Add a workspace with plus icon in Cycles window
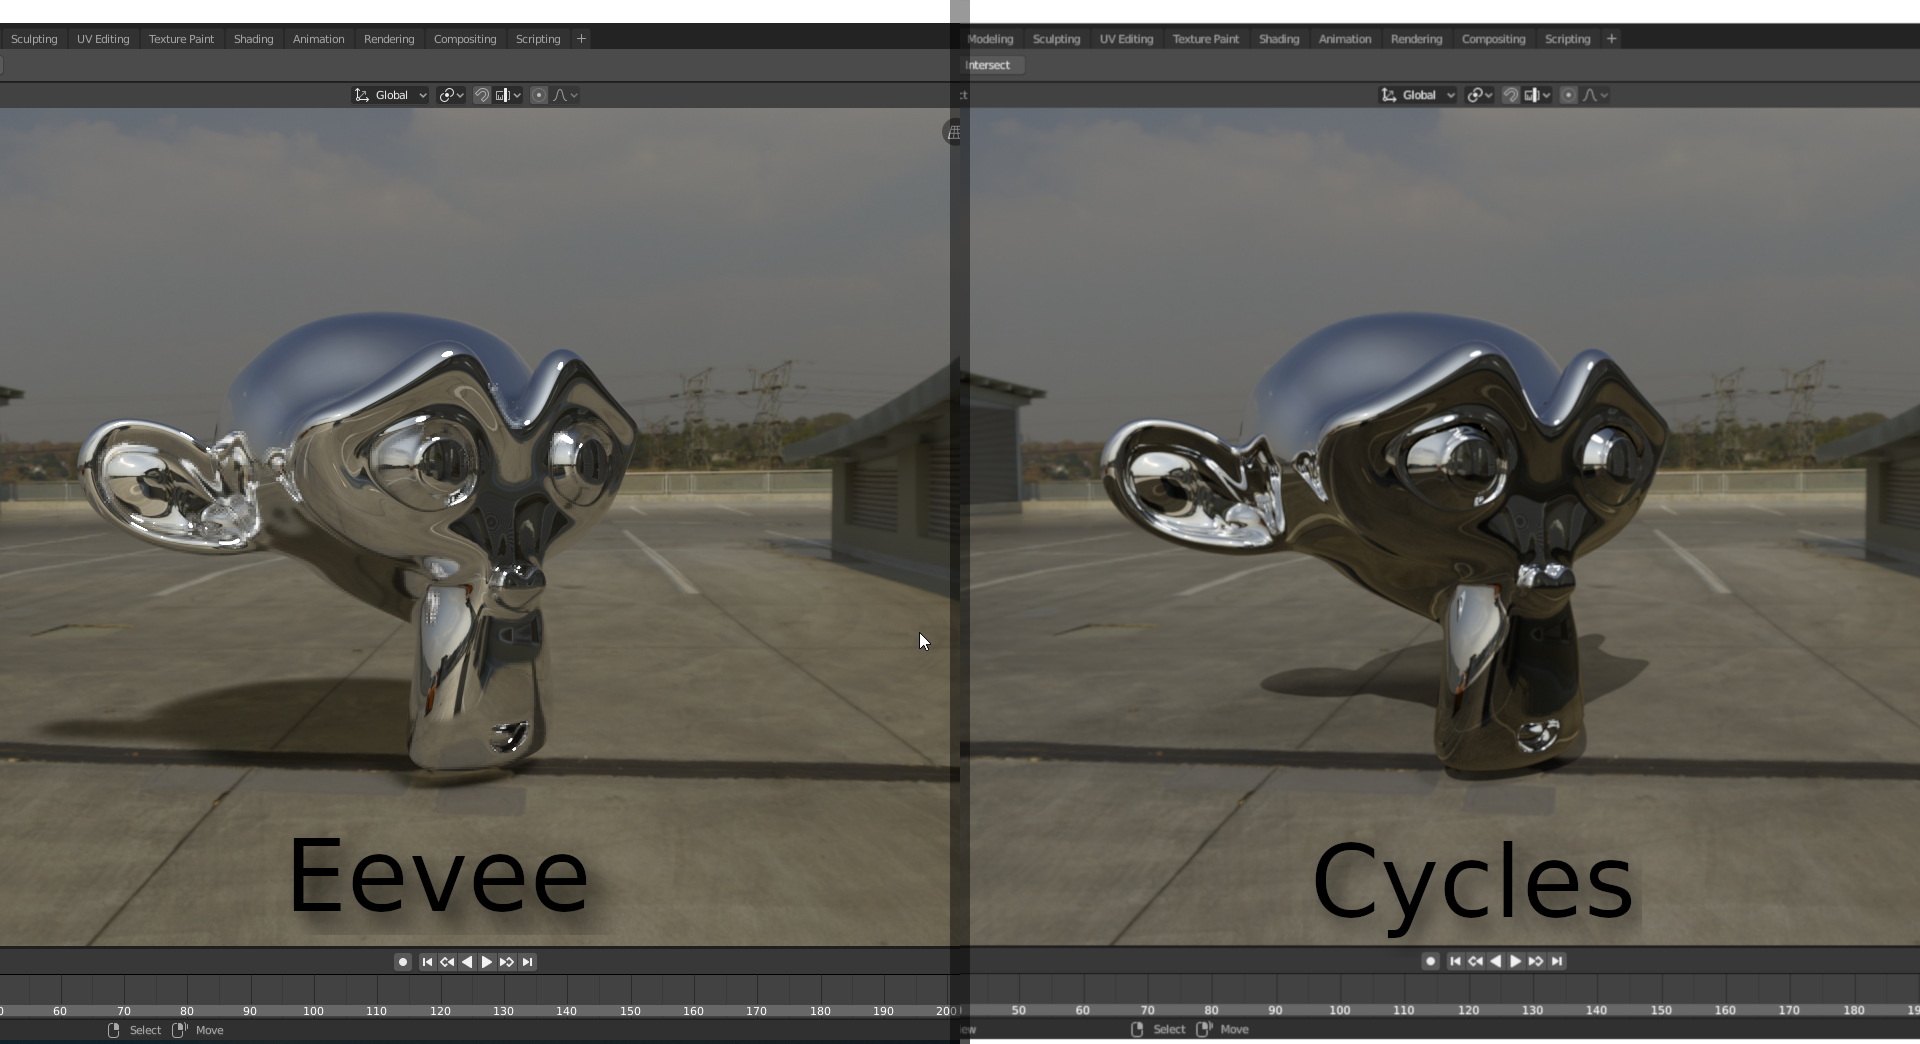Viewport: 1920px width, 1044px height. click(x=1611, y=39)
